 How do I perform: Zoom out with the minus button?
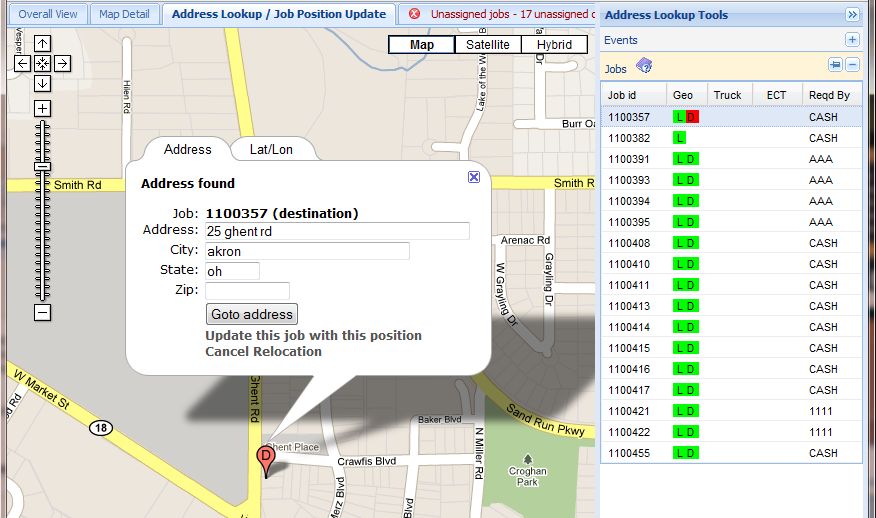[x=42, y=313]
